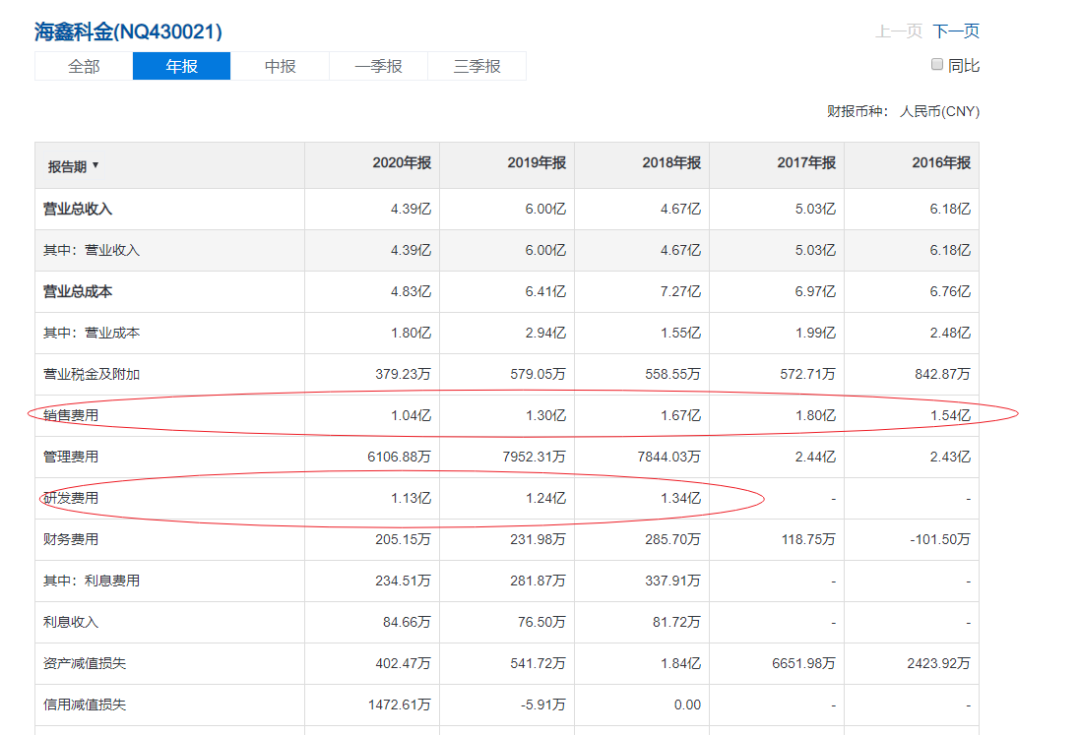Click the 2.94亿 operating cost value

[546, 333]
